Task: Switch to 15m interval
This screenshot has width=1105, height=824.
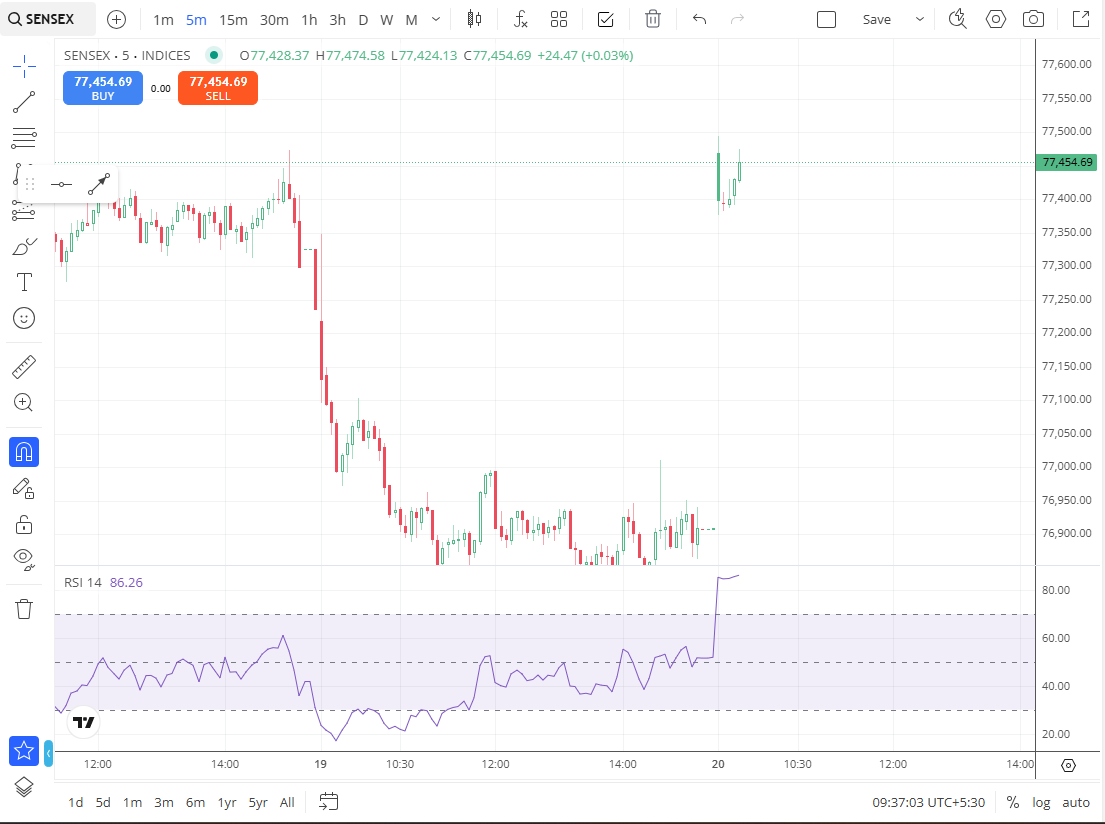Action: [233, 20]
